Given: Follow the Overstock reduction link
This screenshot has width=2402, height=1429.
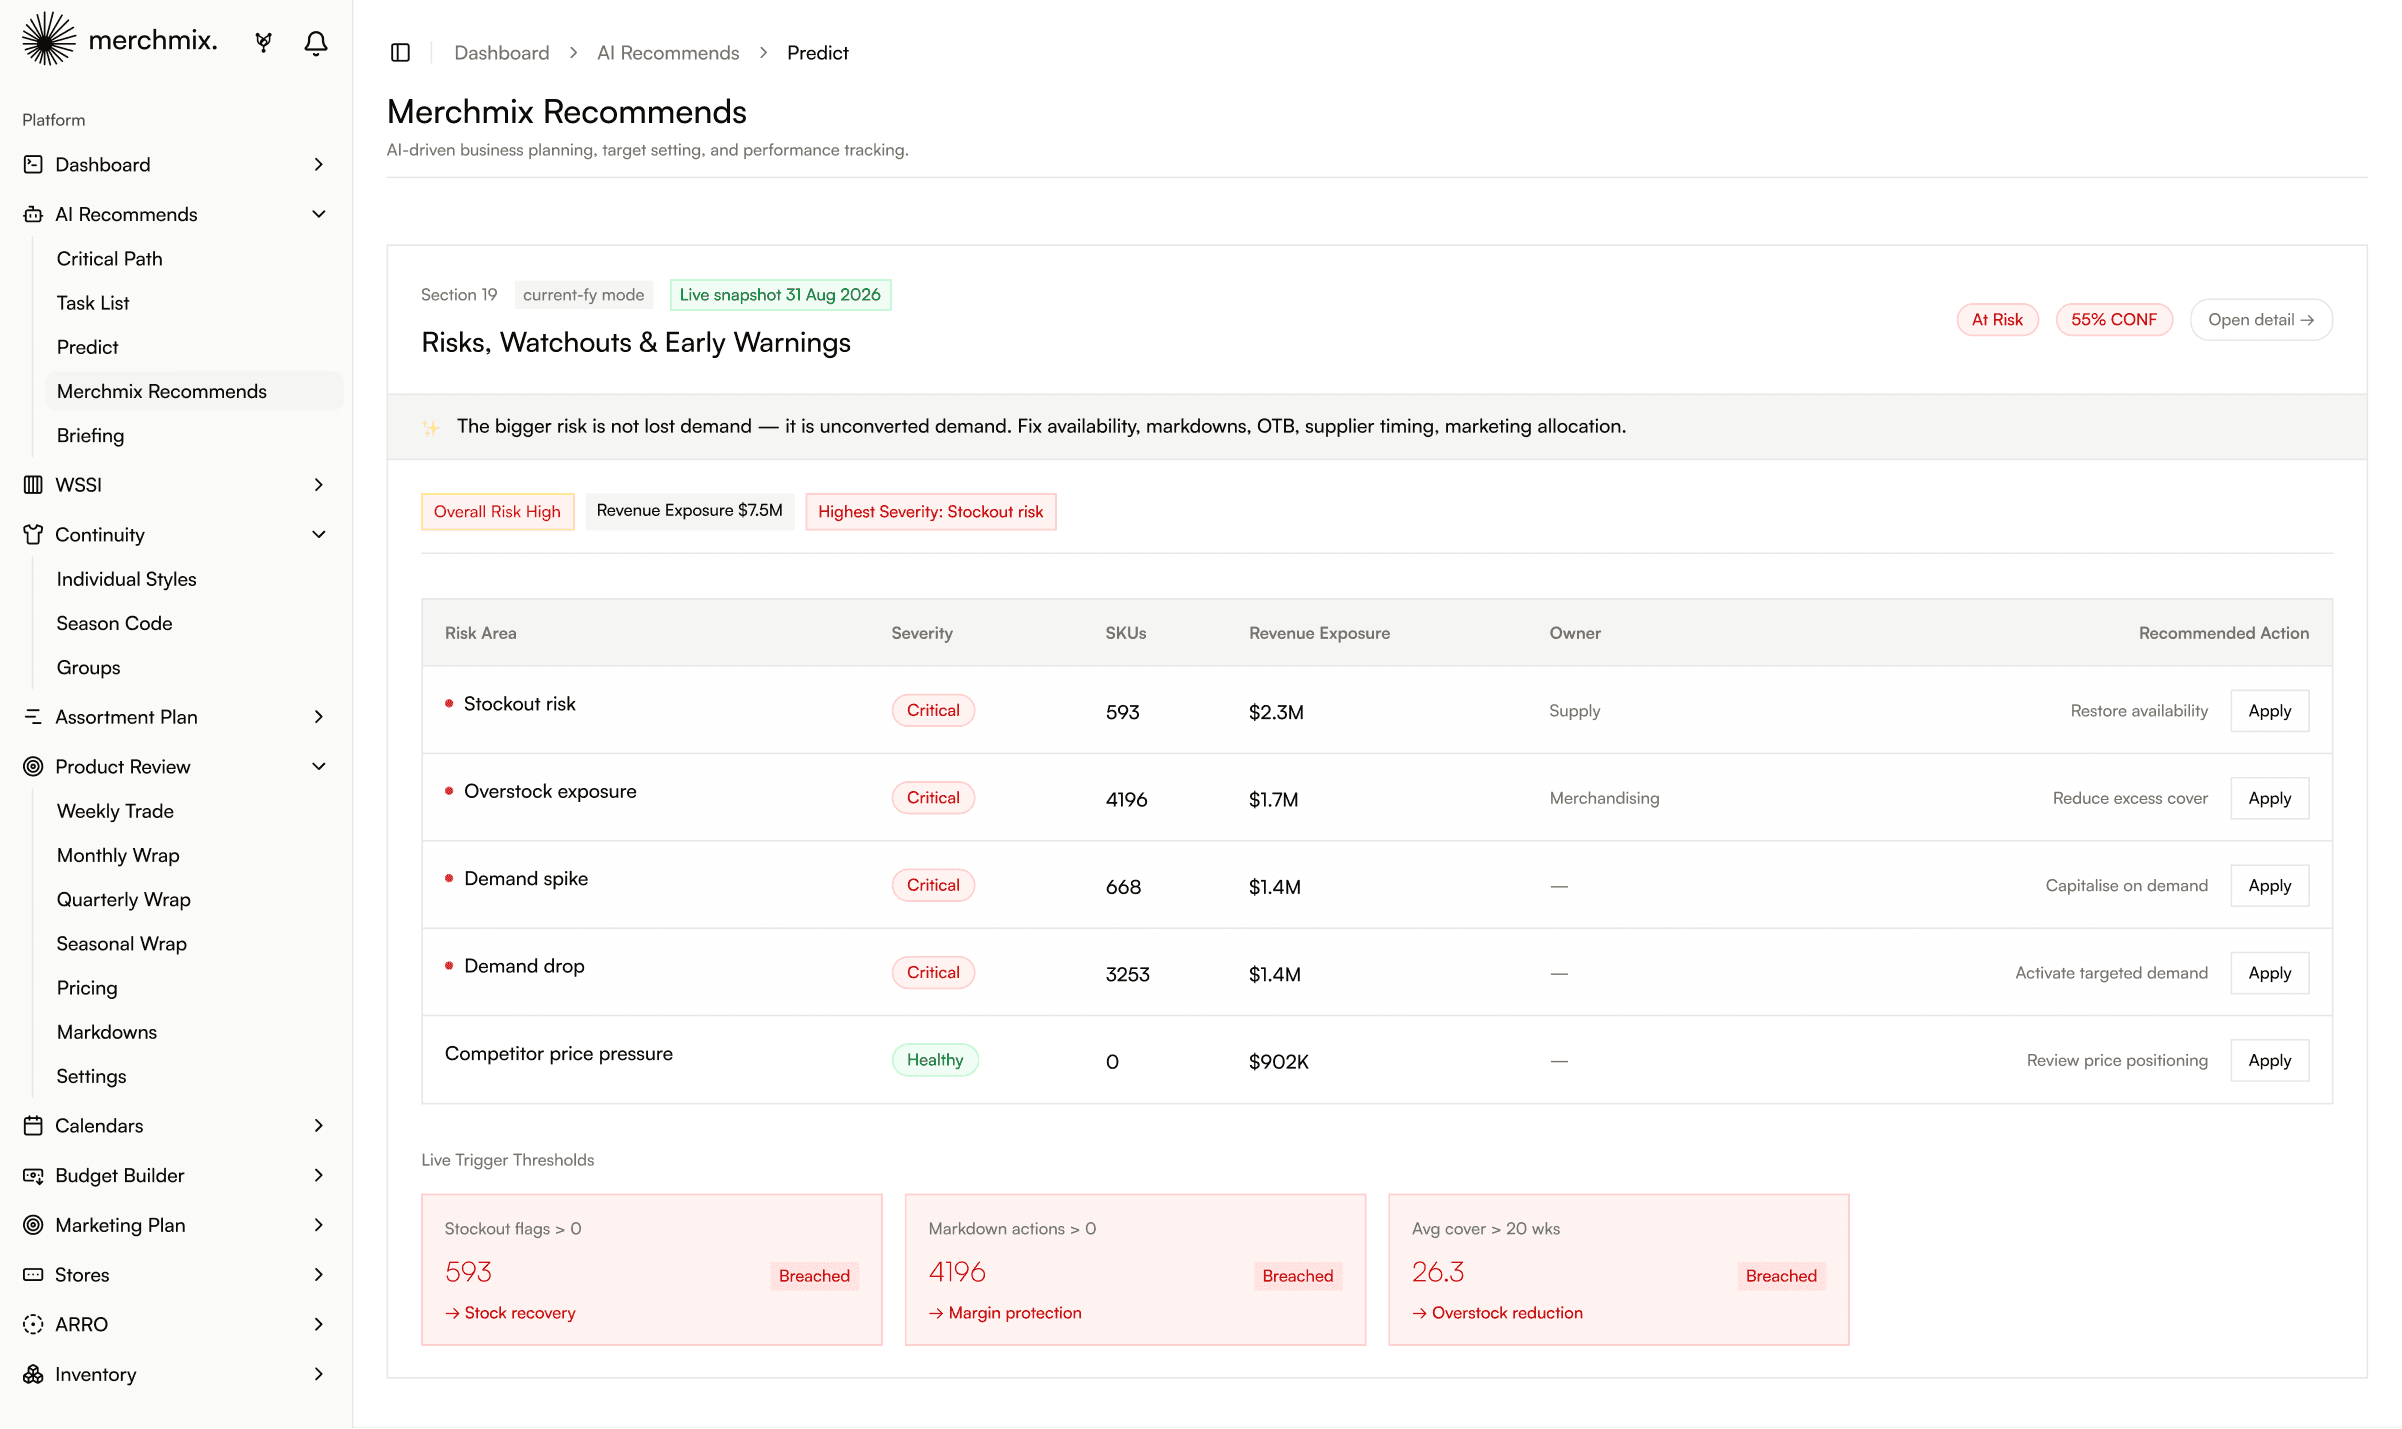Looking at the screenshot, I should (1497, 1313).
